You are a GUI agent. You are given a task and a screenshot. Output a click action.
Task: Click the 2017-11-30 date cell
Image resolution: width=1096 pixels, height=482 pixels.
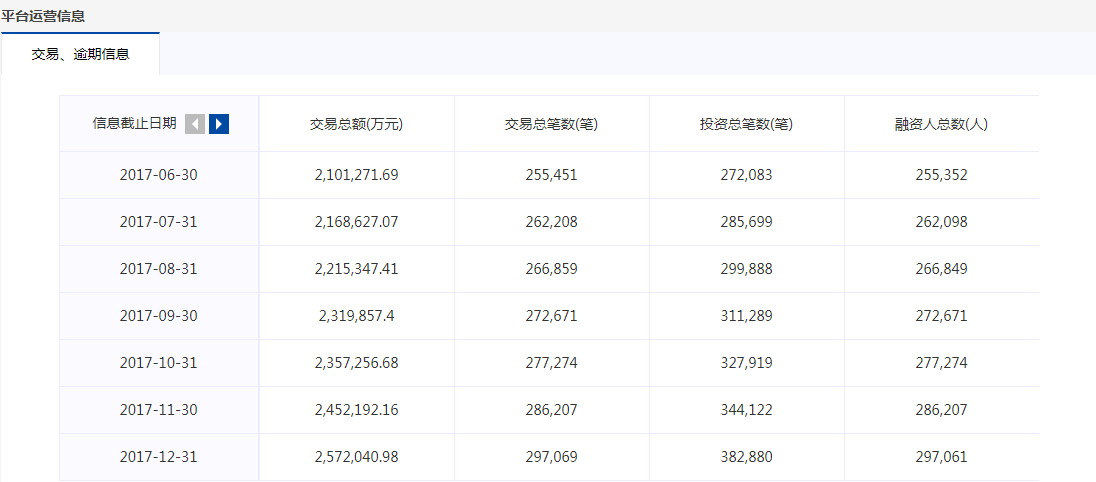pyautogui.click(x=158, y=410)
